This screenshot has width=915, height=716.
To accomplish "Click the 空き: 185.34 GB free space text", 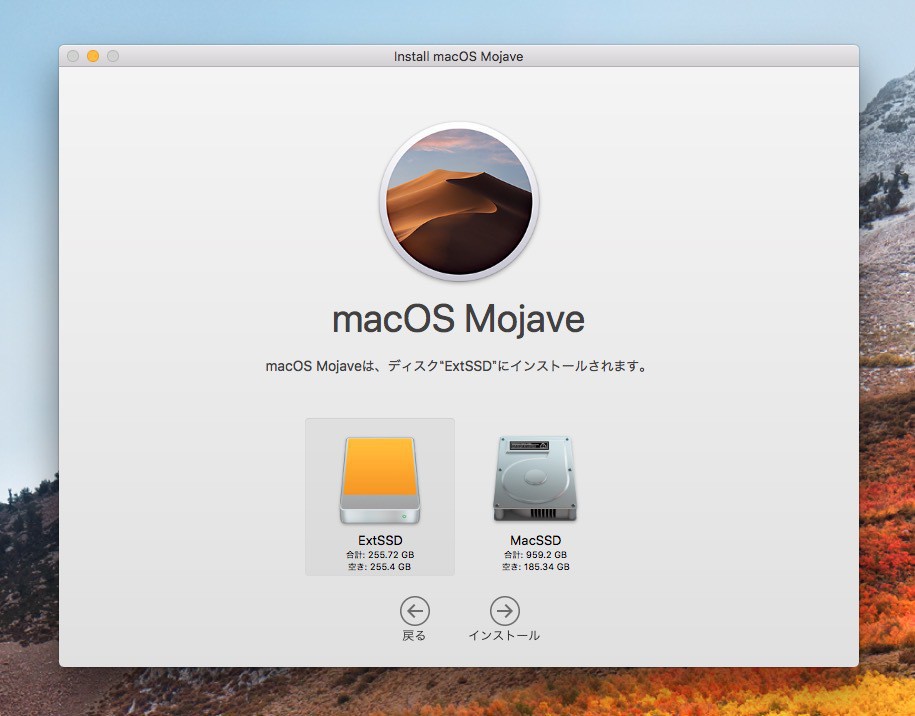I will [x=535, y=567].
